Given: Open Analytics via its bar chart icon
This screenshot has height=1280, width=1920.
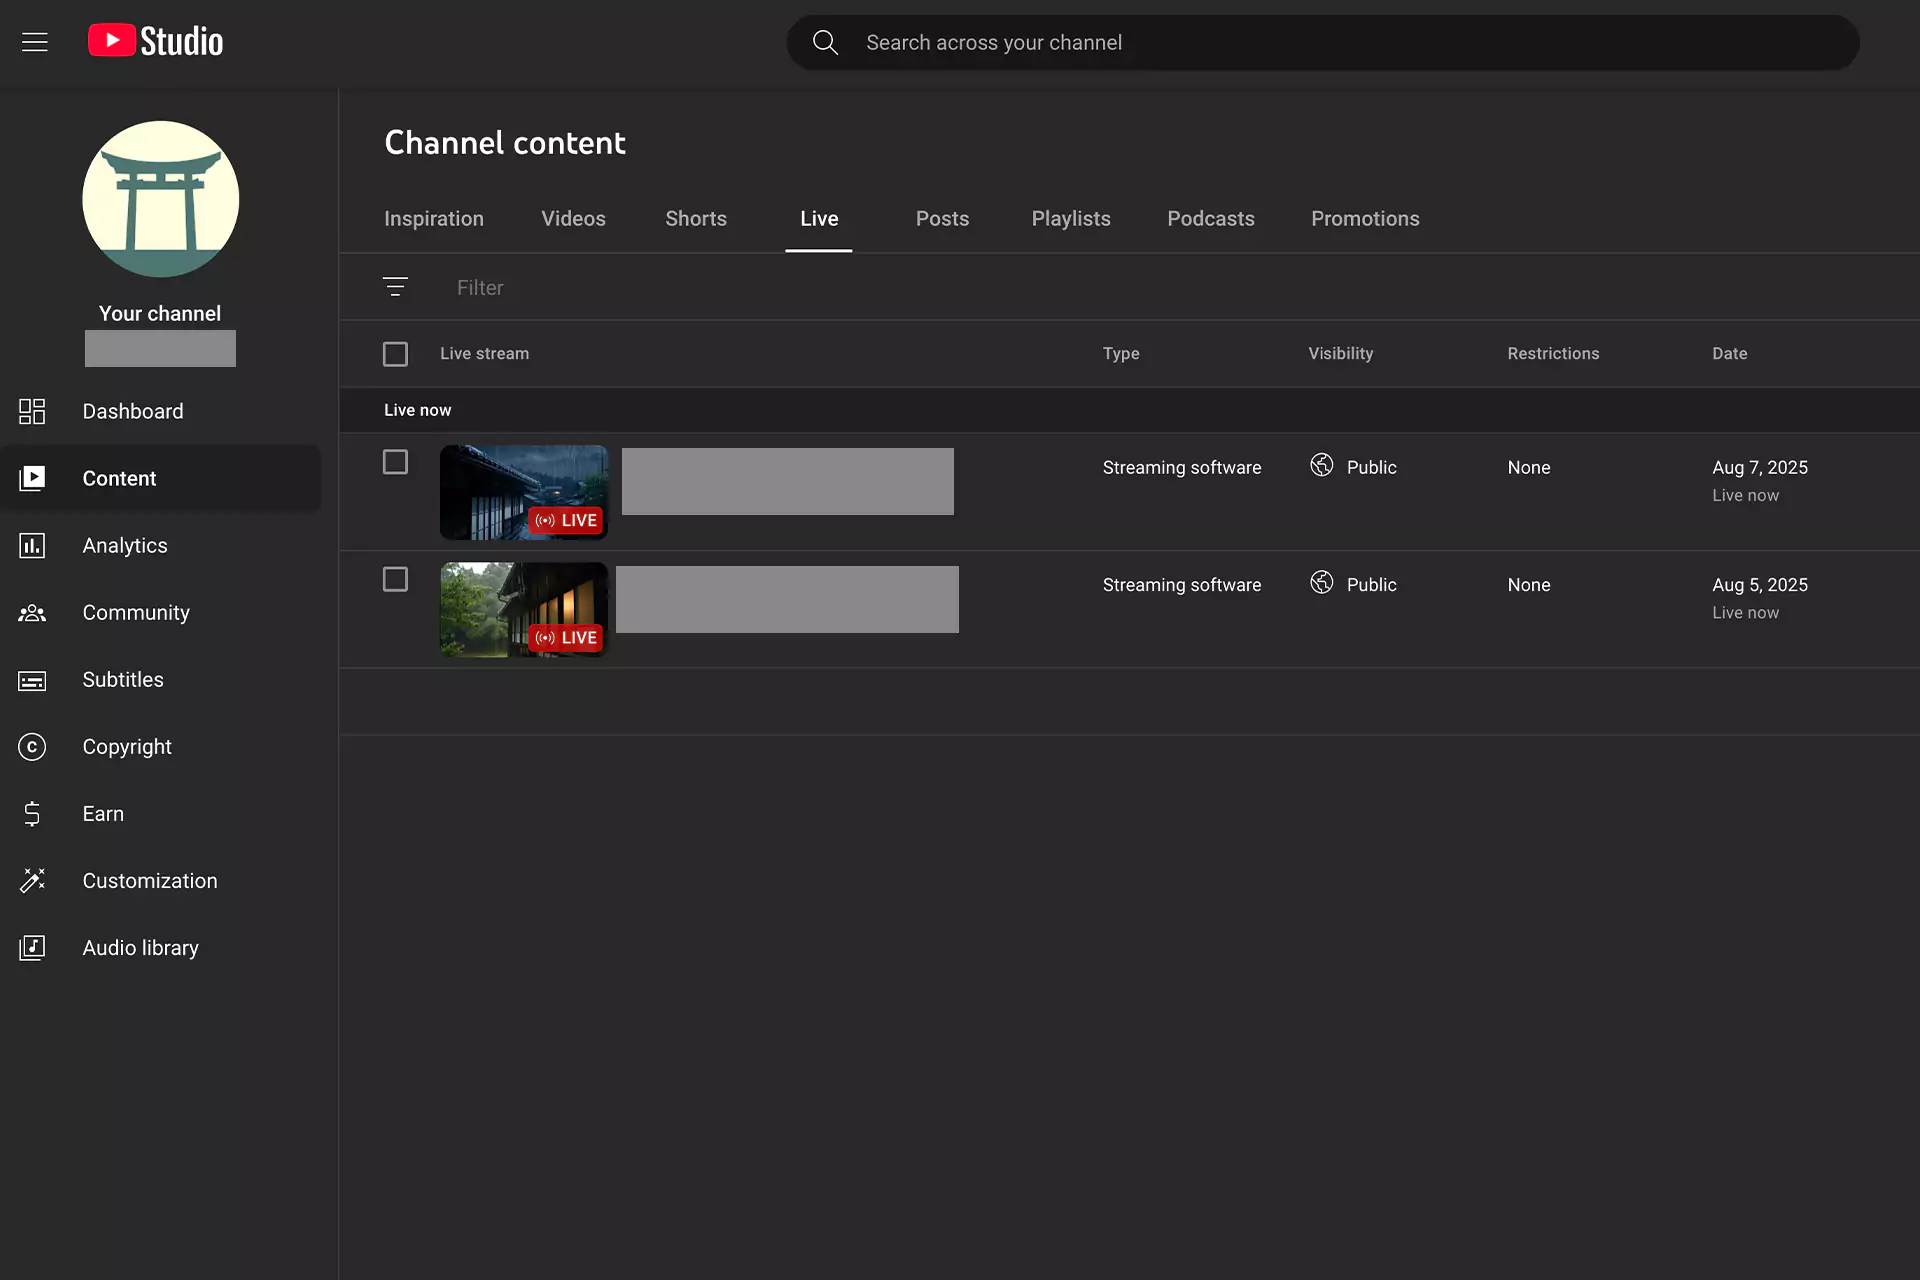Looking at the screenshot, I should (x=32, y=545).
